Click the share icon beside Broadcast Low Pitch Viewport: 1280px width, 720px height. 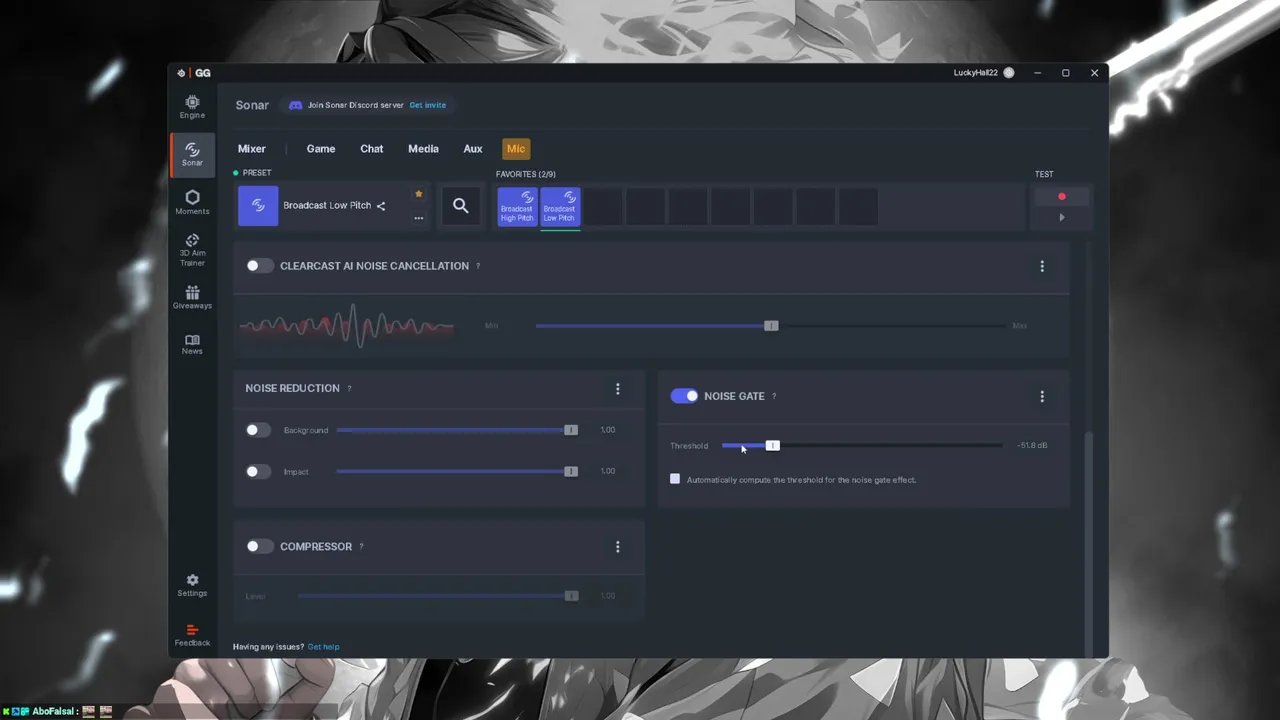(381, 206)
